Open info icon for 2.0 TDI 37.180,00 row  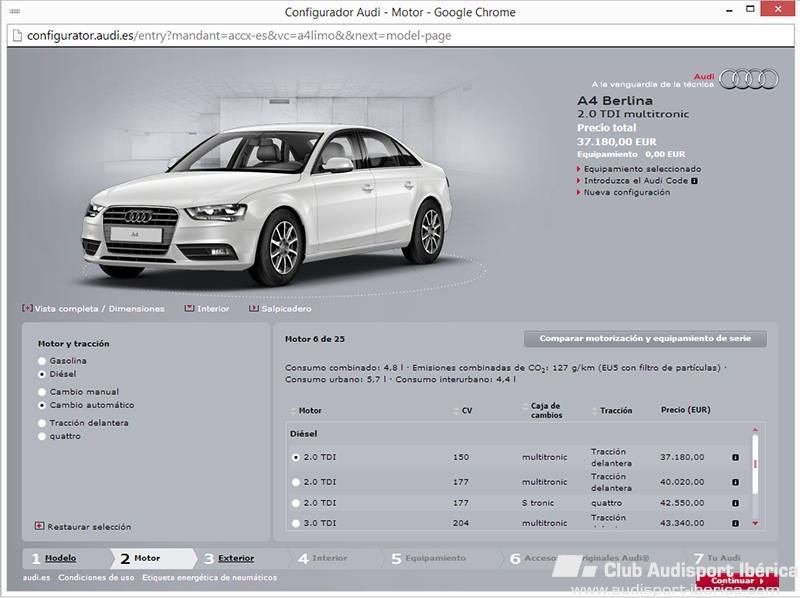pyautogui.click(x=735, y=457)
